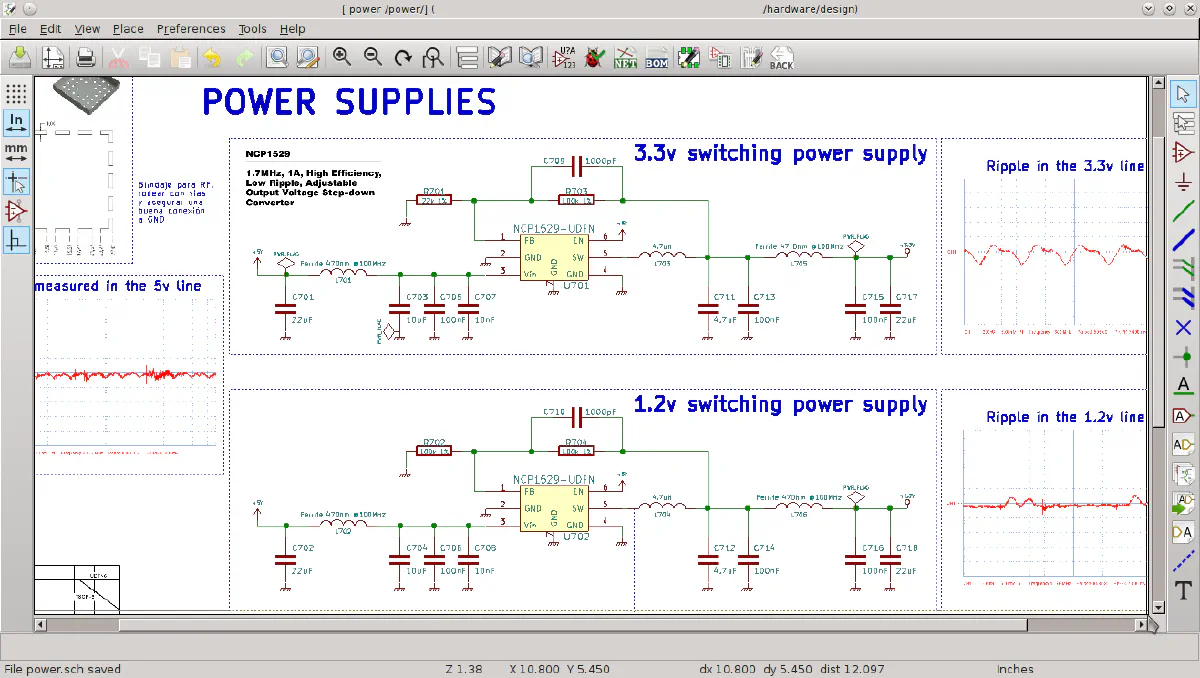Click the vertical scrollbar down arrow

1158,606
